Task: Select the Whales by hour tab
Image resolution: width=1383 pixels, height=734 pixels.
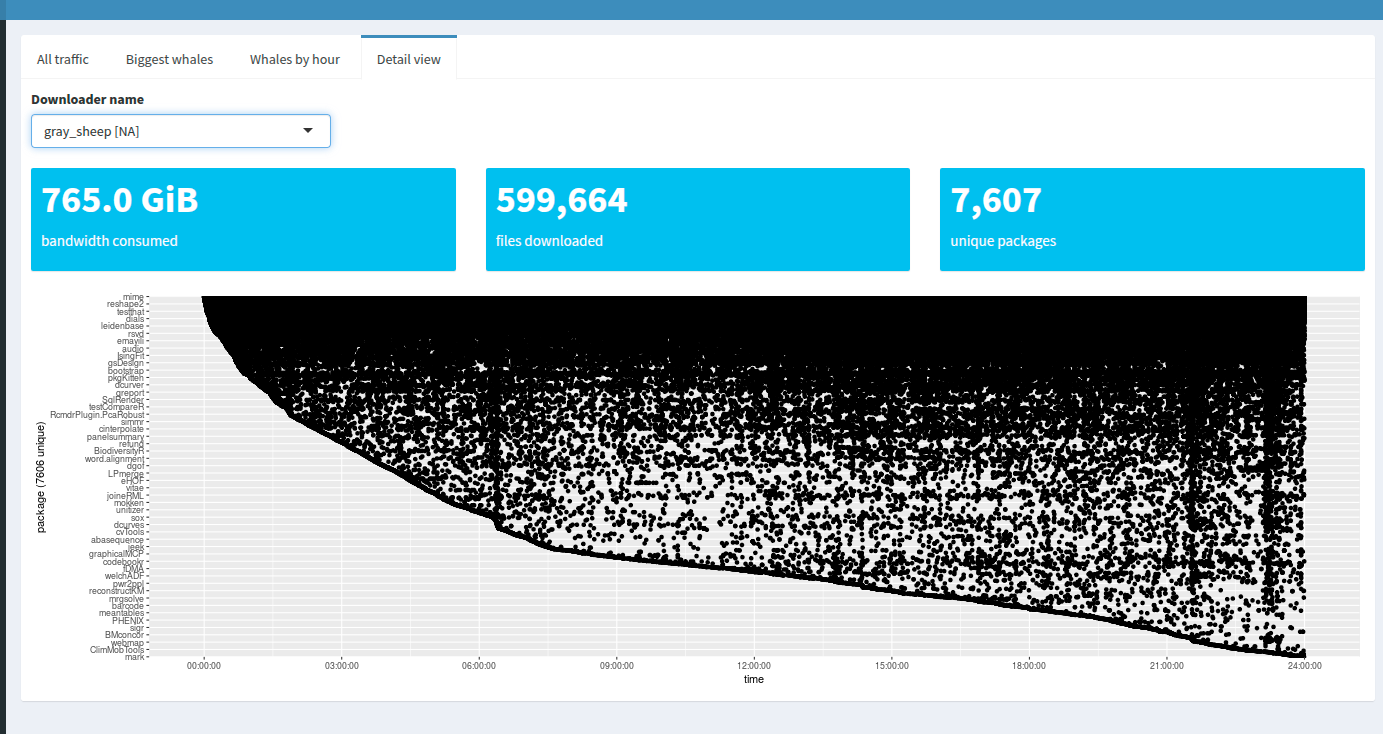Action: [295, 59]
